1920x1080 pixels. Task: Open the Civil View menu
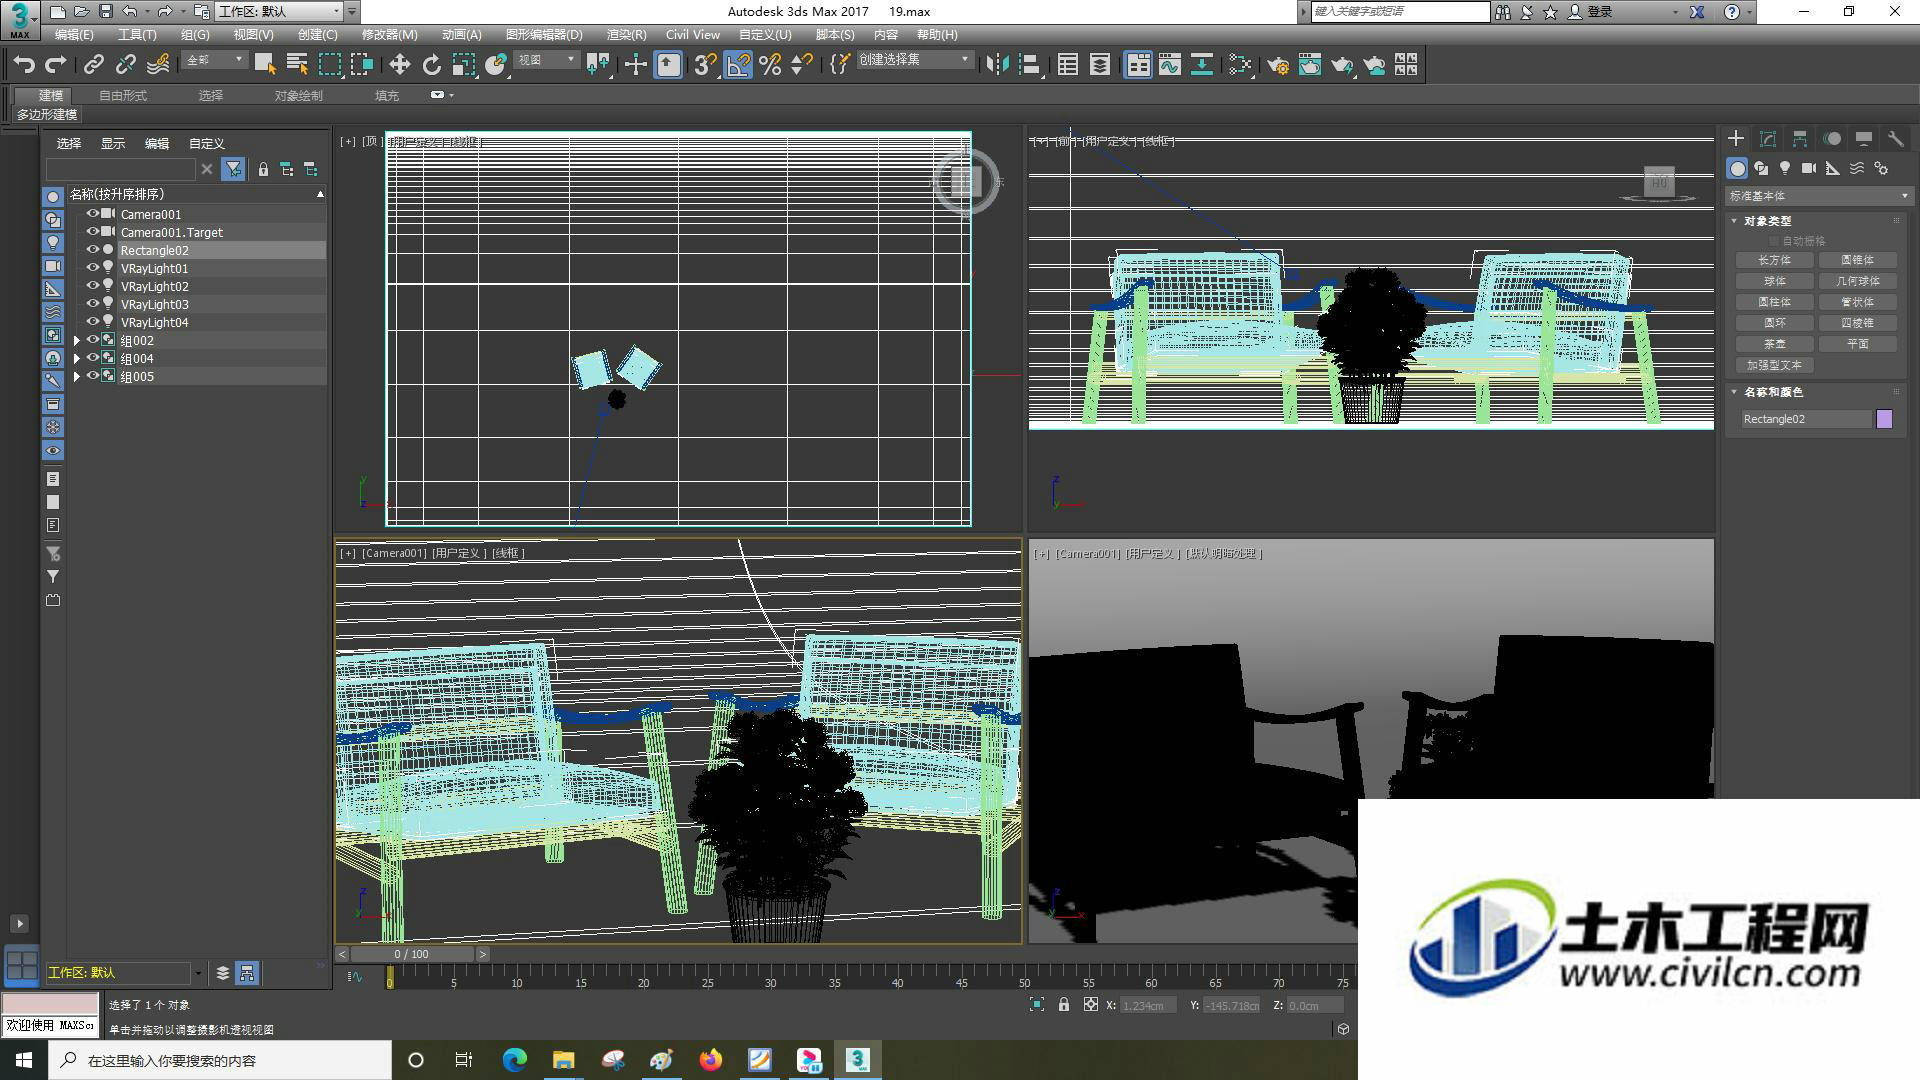point(693,35)
